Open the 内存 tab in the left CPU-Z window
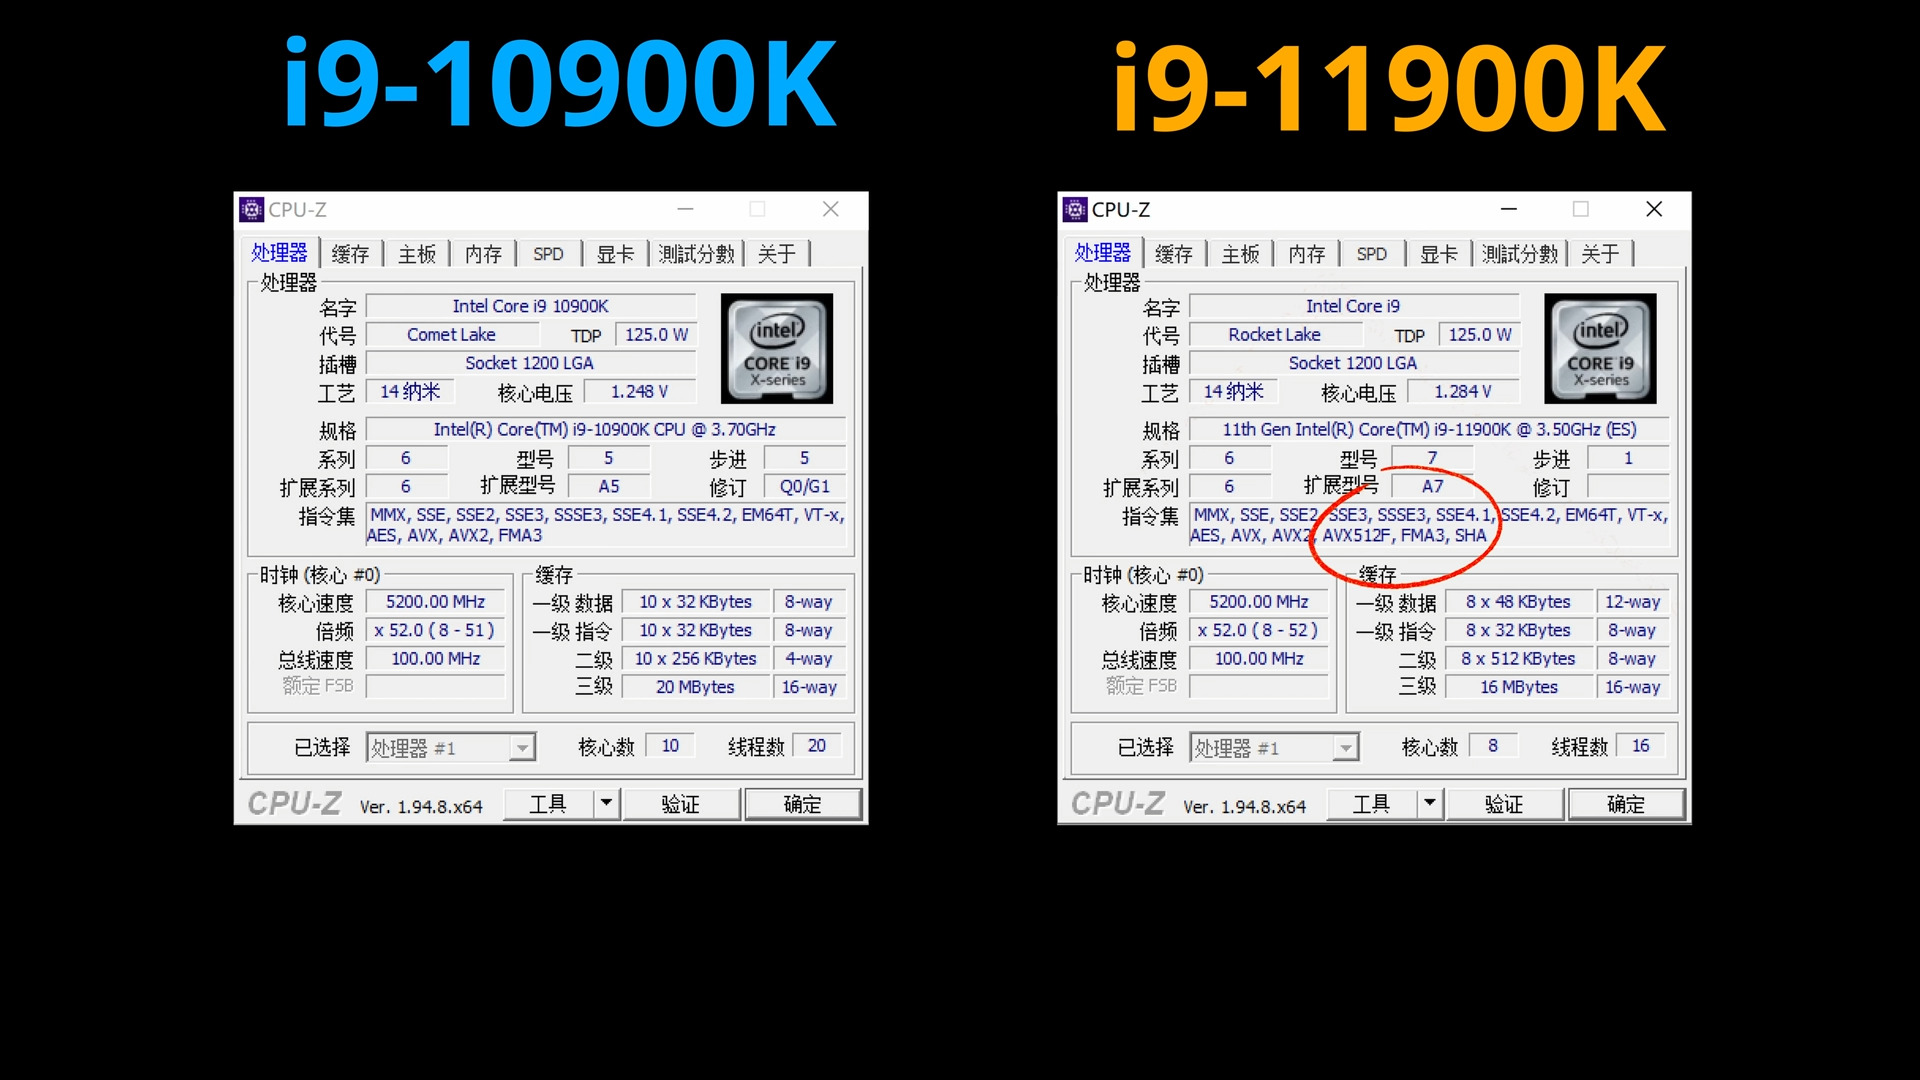Image resolution: width=1920 pixels, height=1080 pixels. pos(483,254)
